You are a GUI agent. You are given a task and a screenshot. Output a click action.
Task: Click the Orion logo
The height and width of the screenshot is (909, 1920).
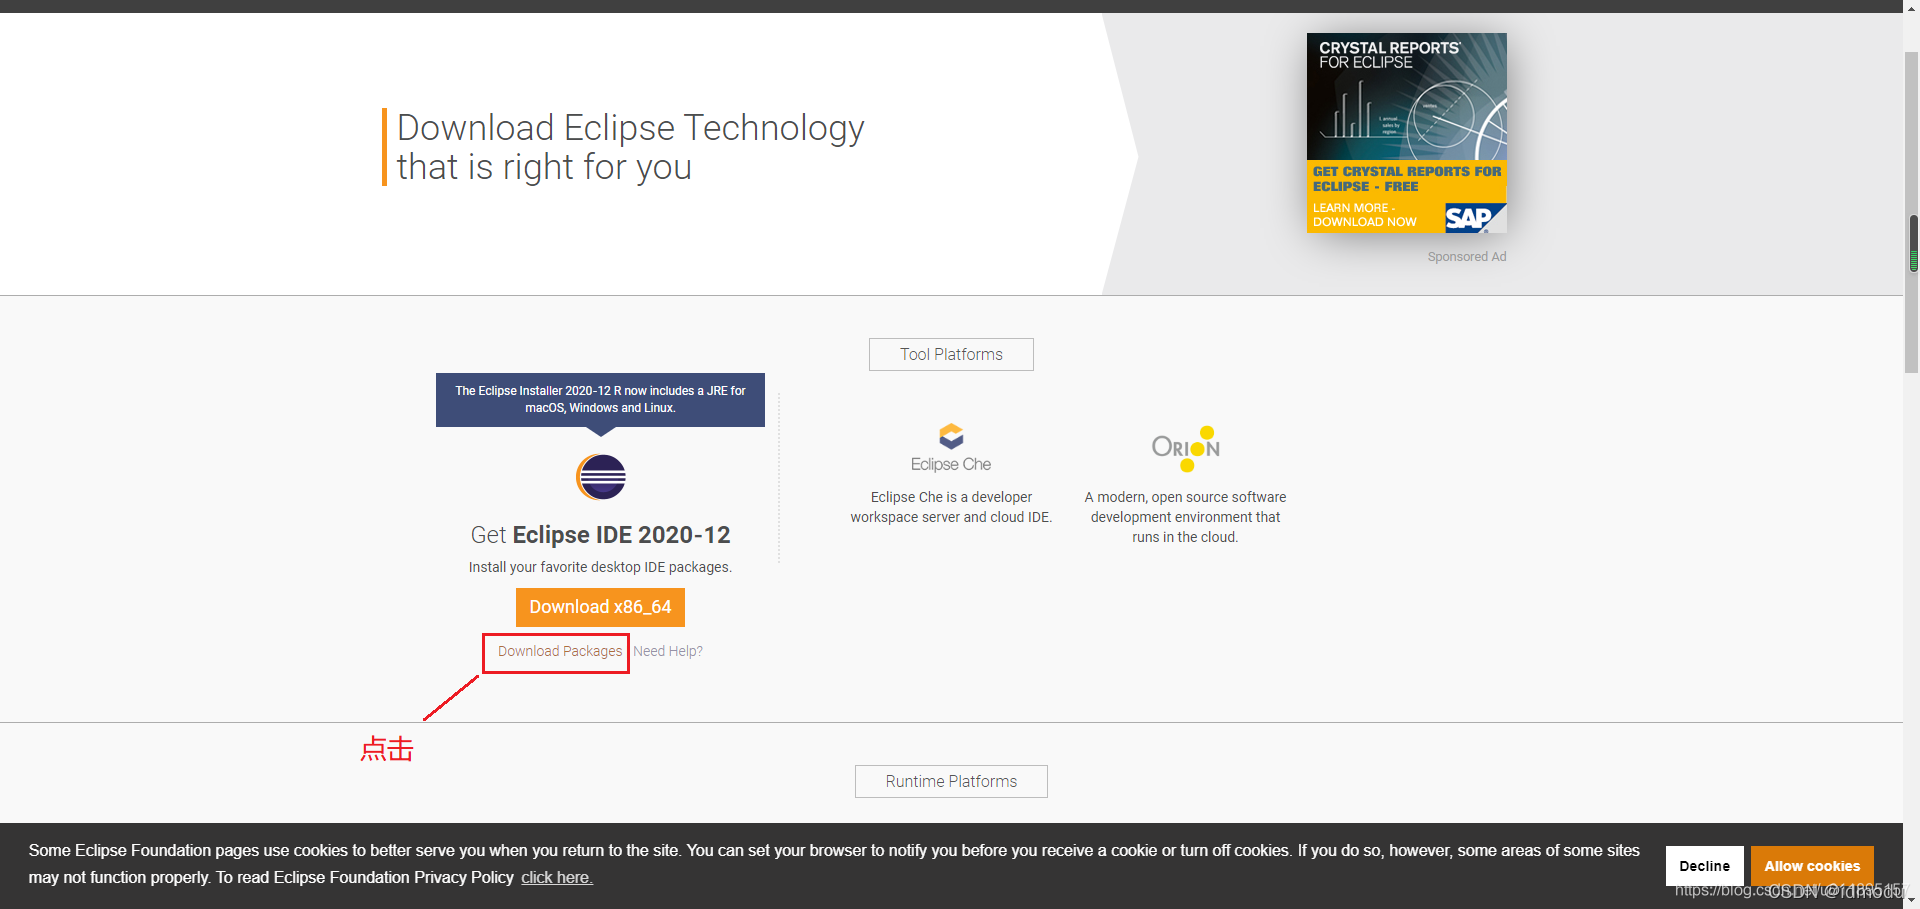[1186, 448]
